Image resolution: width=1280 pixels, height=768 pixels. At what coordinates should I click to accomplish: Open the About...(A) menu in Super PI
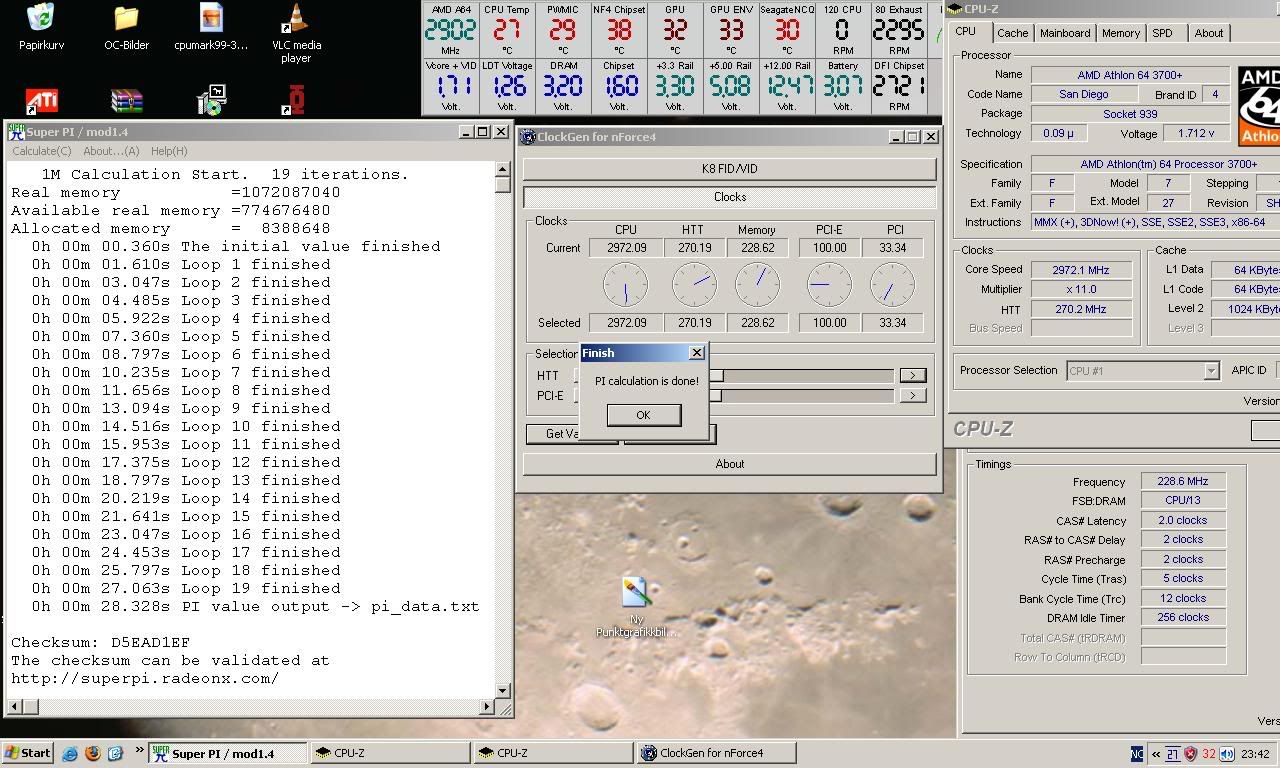(x=111, y=151)
